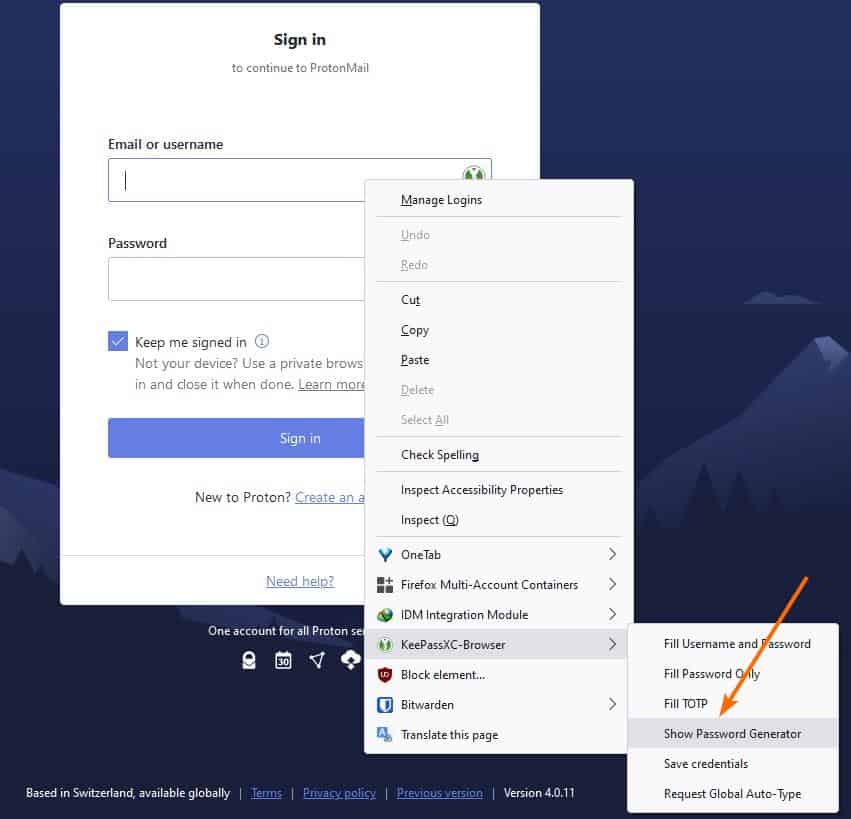Uncheck the Keep me signed in checkbox
Viewport: 851px width, 819px height.
117,341
